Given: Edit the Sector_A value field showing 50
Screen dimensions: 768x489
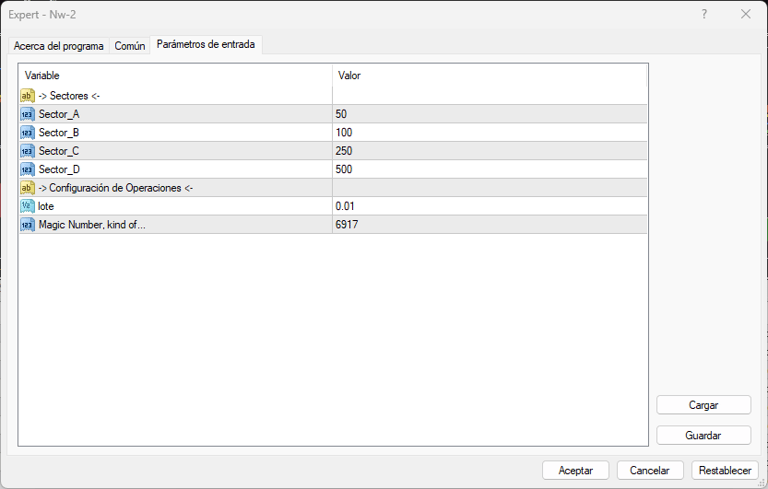Looking at the screenshot, I should pos(490,114).
